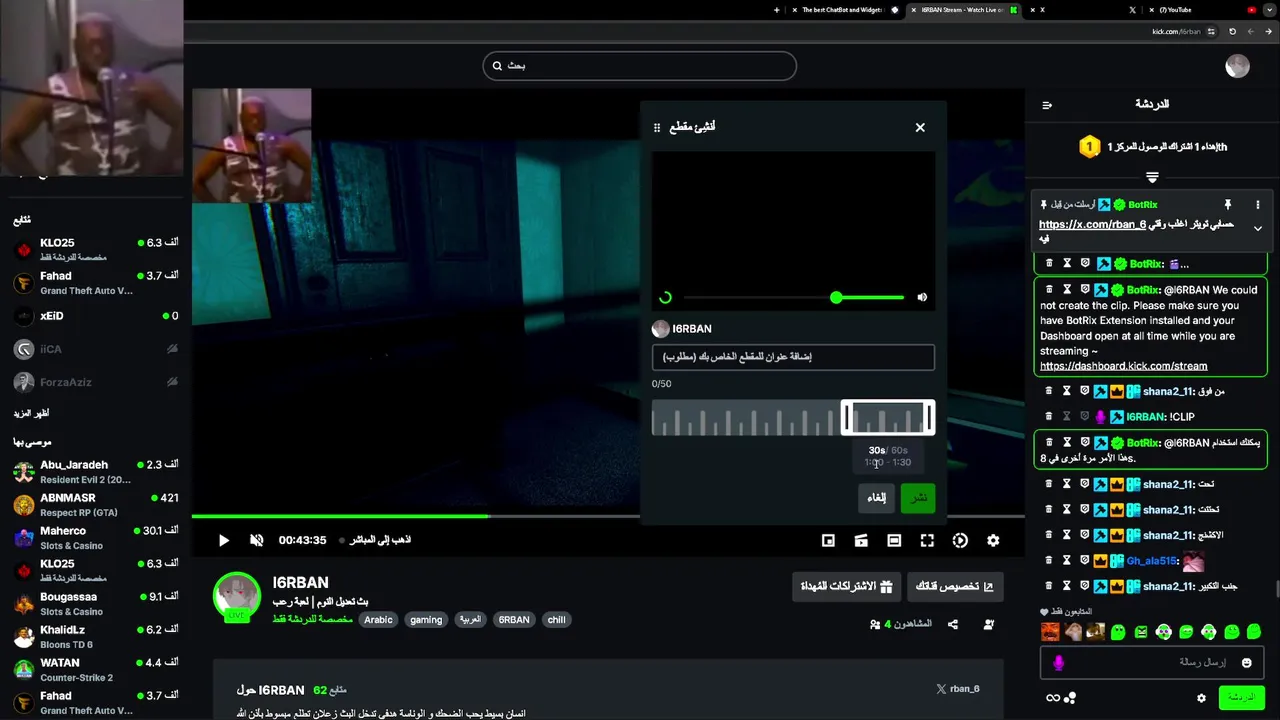Viewport: 1280px width, 720px height.
Task: Unpin the pinned BotRix message
Action: click(x=1229, y=204)
